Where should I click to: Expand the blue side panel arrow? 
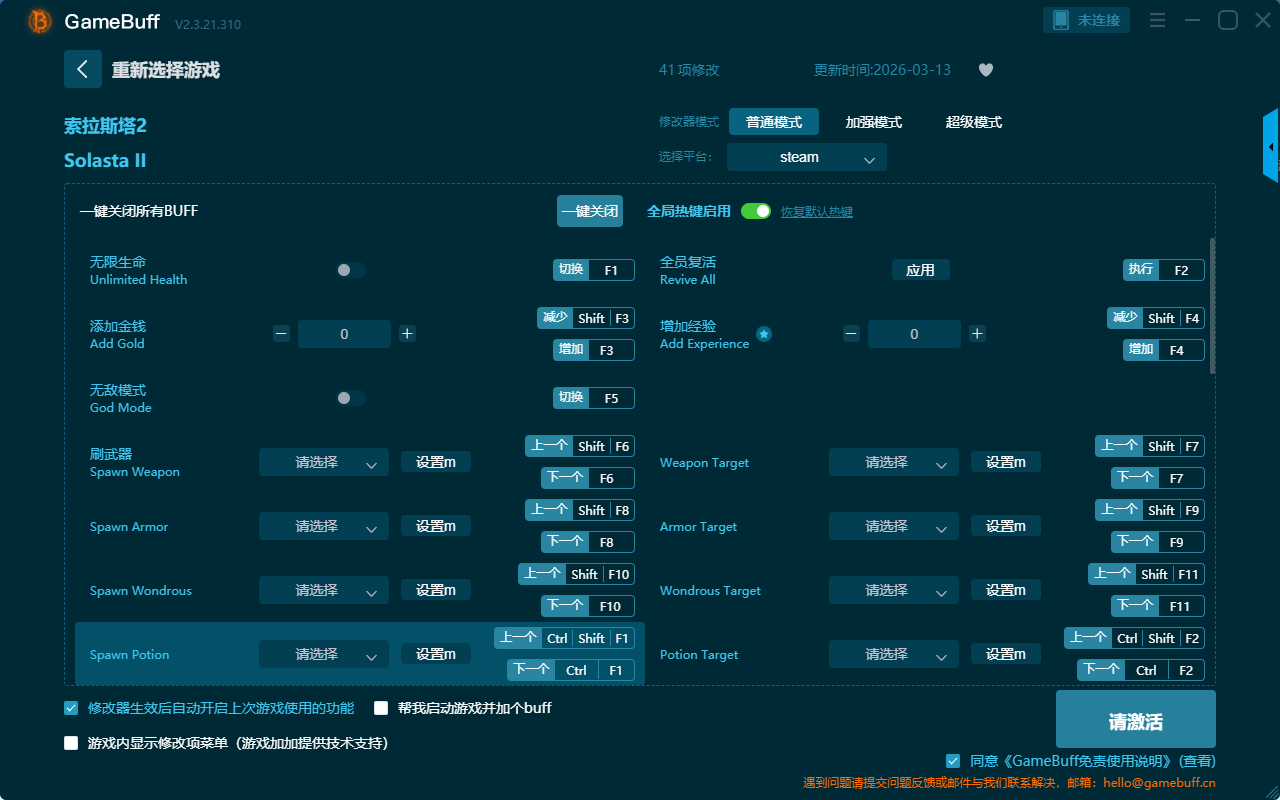1270,146
